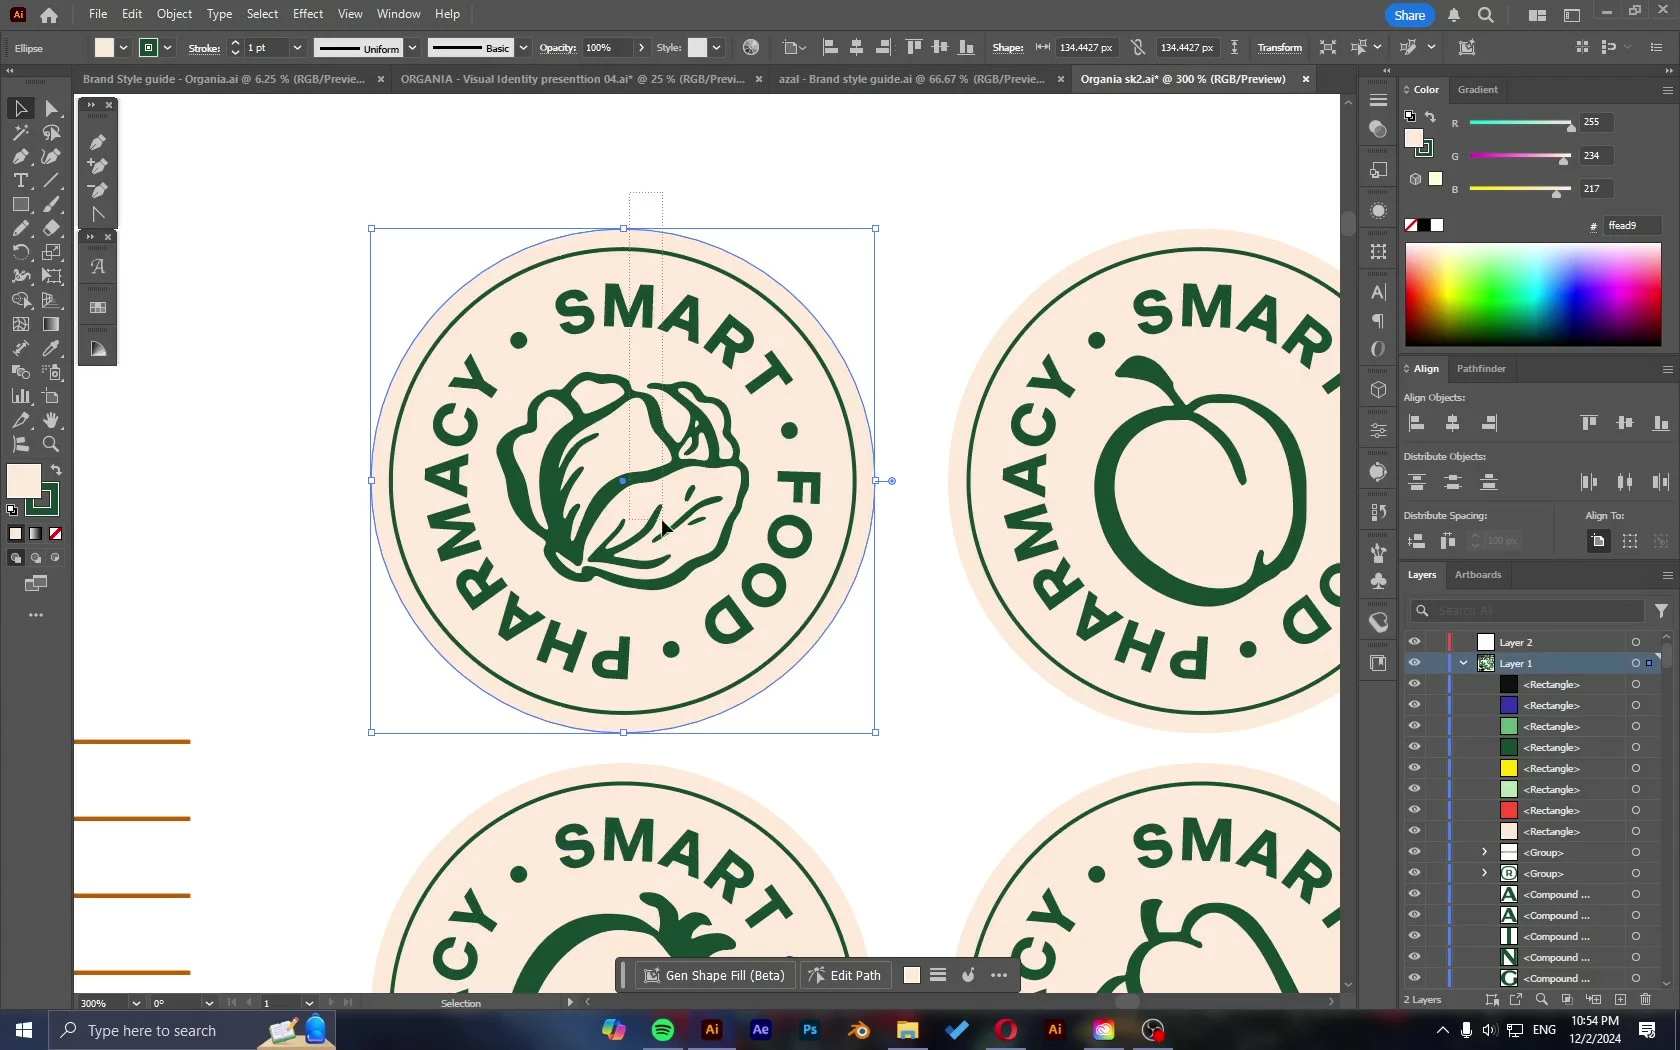
Task: Open the Object menu
Action: (x=174, y=14)
